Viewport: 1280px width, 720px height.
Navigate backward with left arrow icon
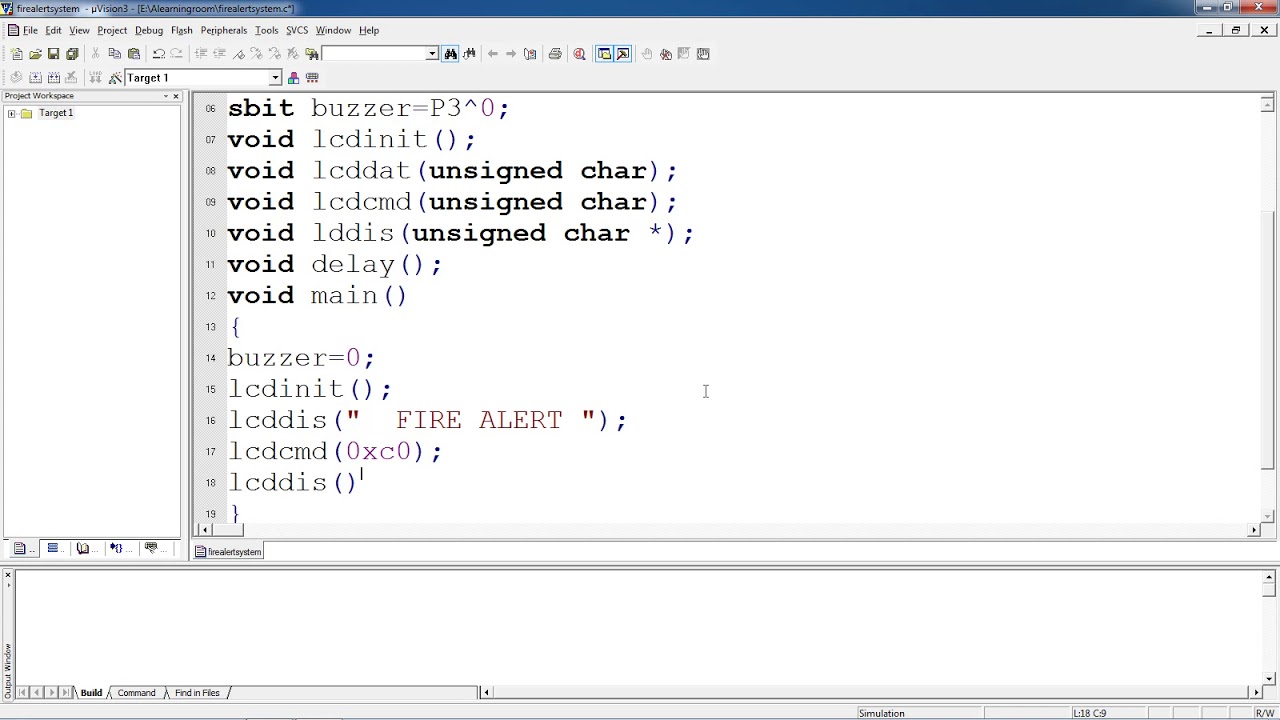coord(492,54)
